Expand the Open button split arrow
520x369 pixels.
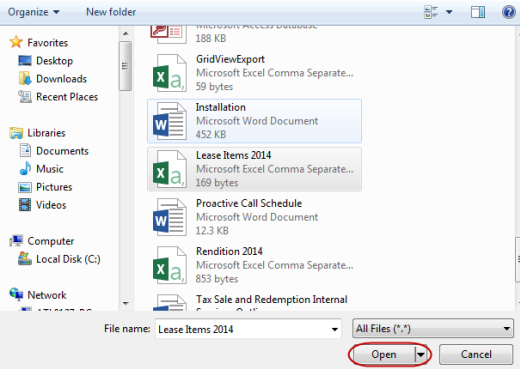point(421,354)
